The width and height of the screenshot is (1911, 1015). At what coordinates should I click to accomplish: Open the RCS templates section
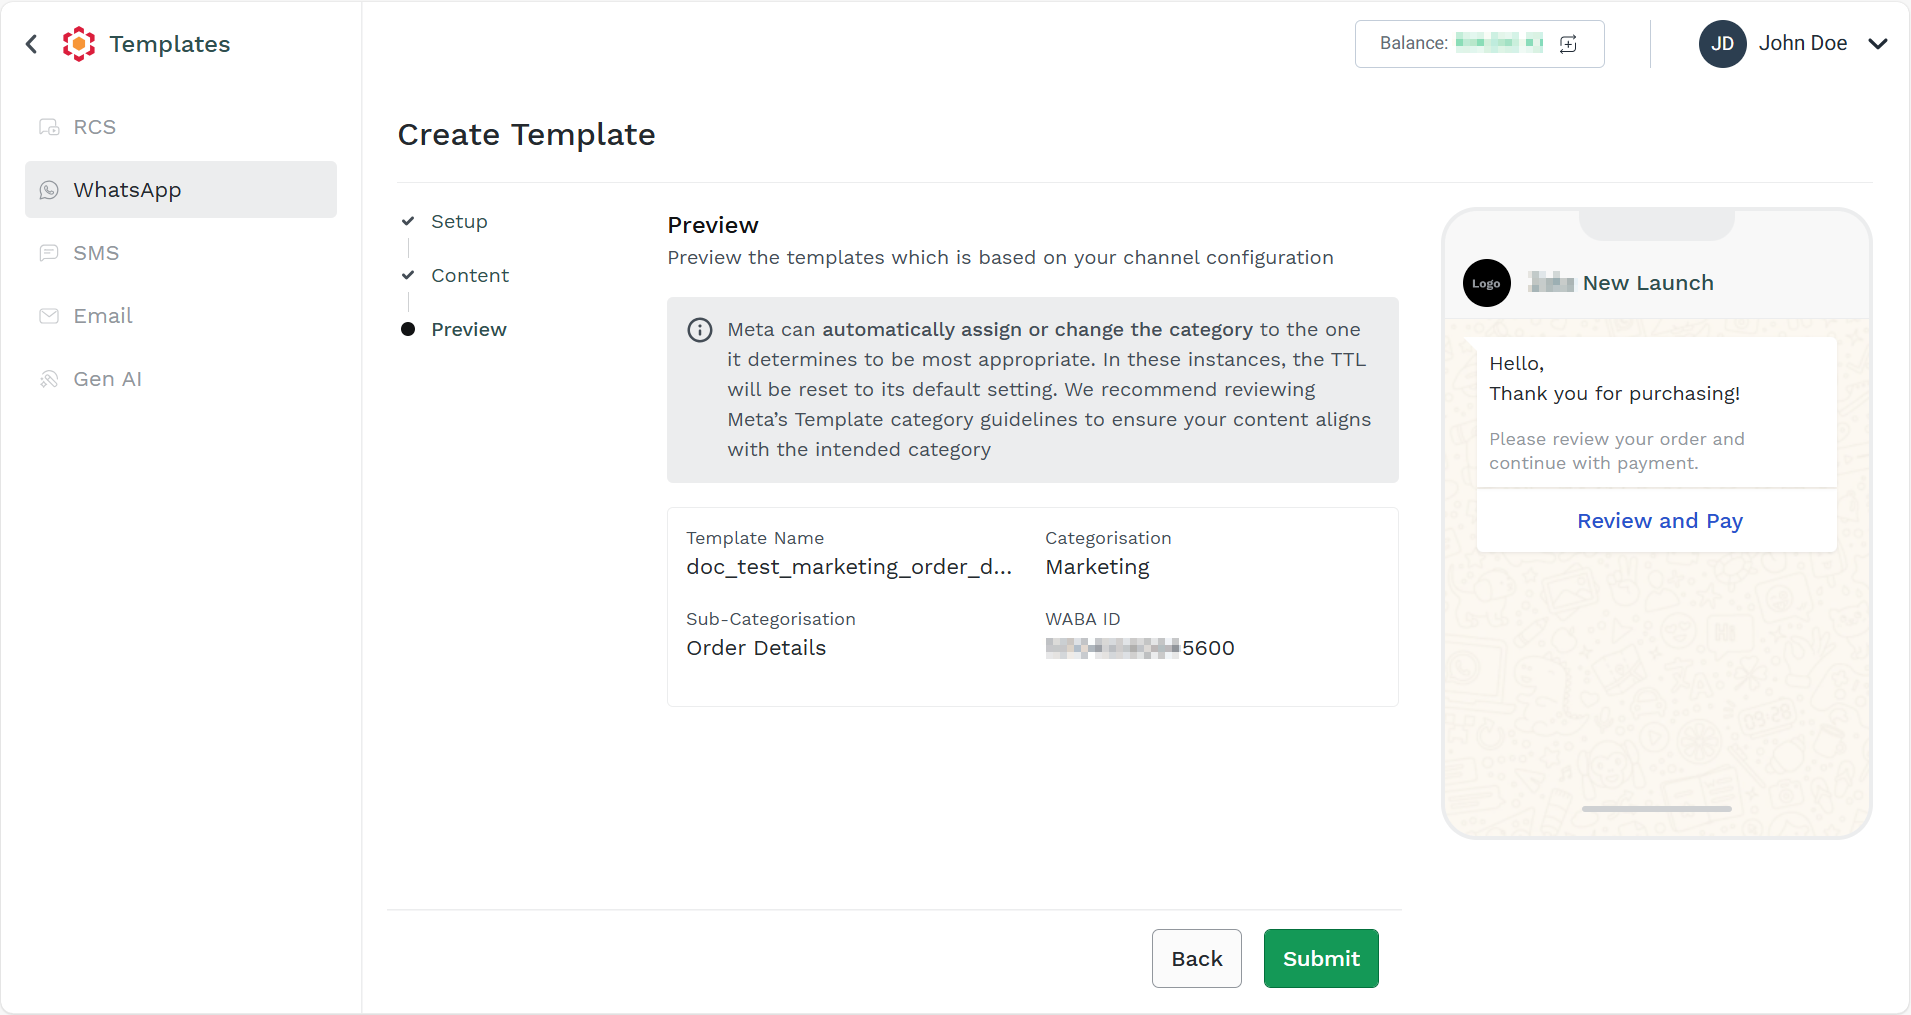(x=181, y=127)
